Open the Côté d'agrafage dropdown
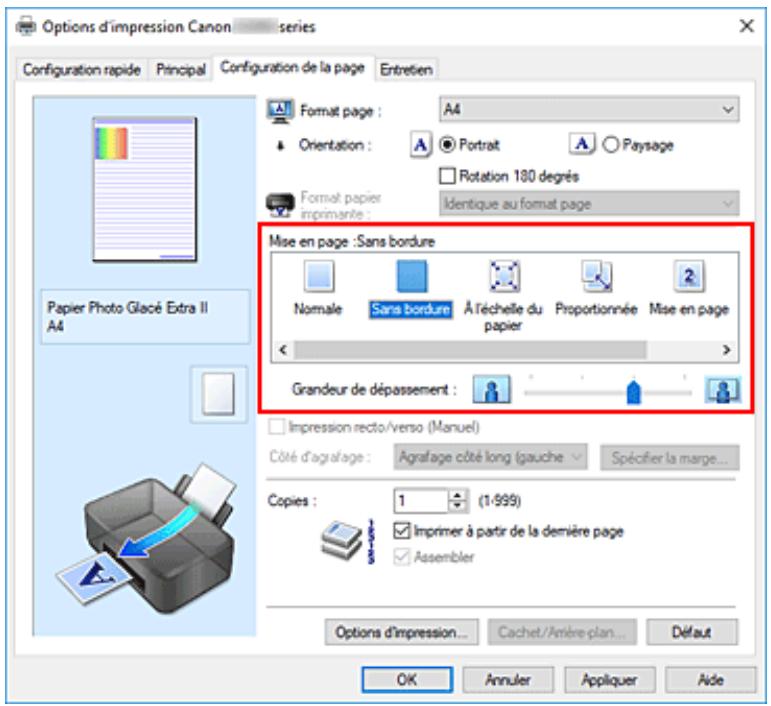771x706 pixels. point(490,457)
